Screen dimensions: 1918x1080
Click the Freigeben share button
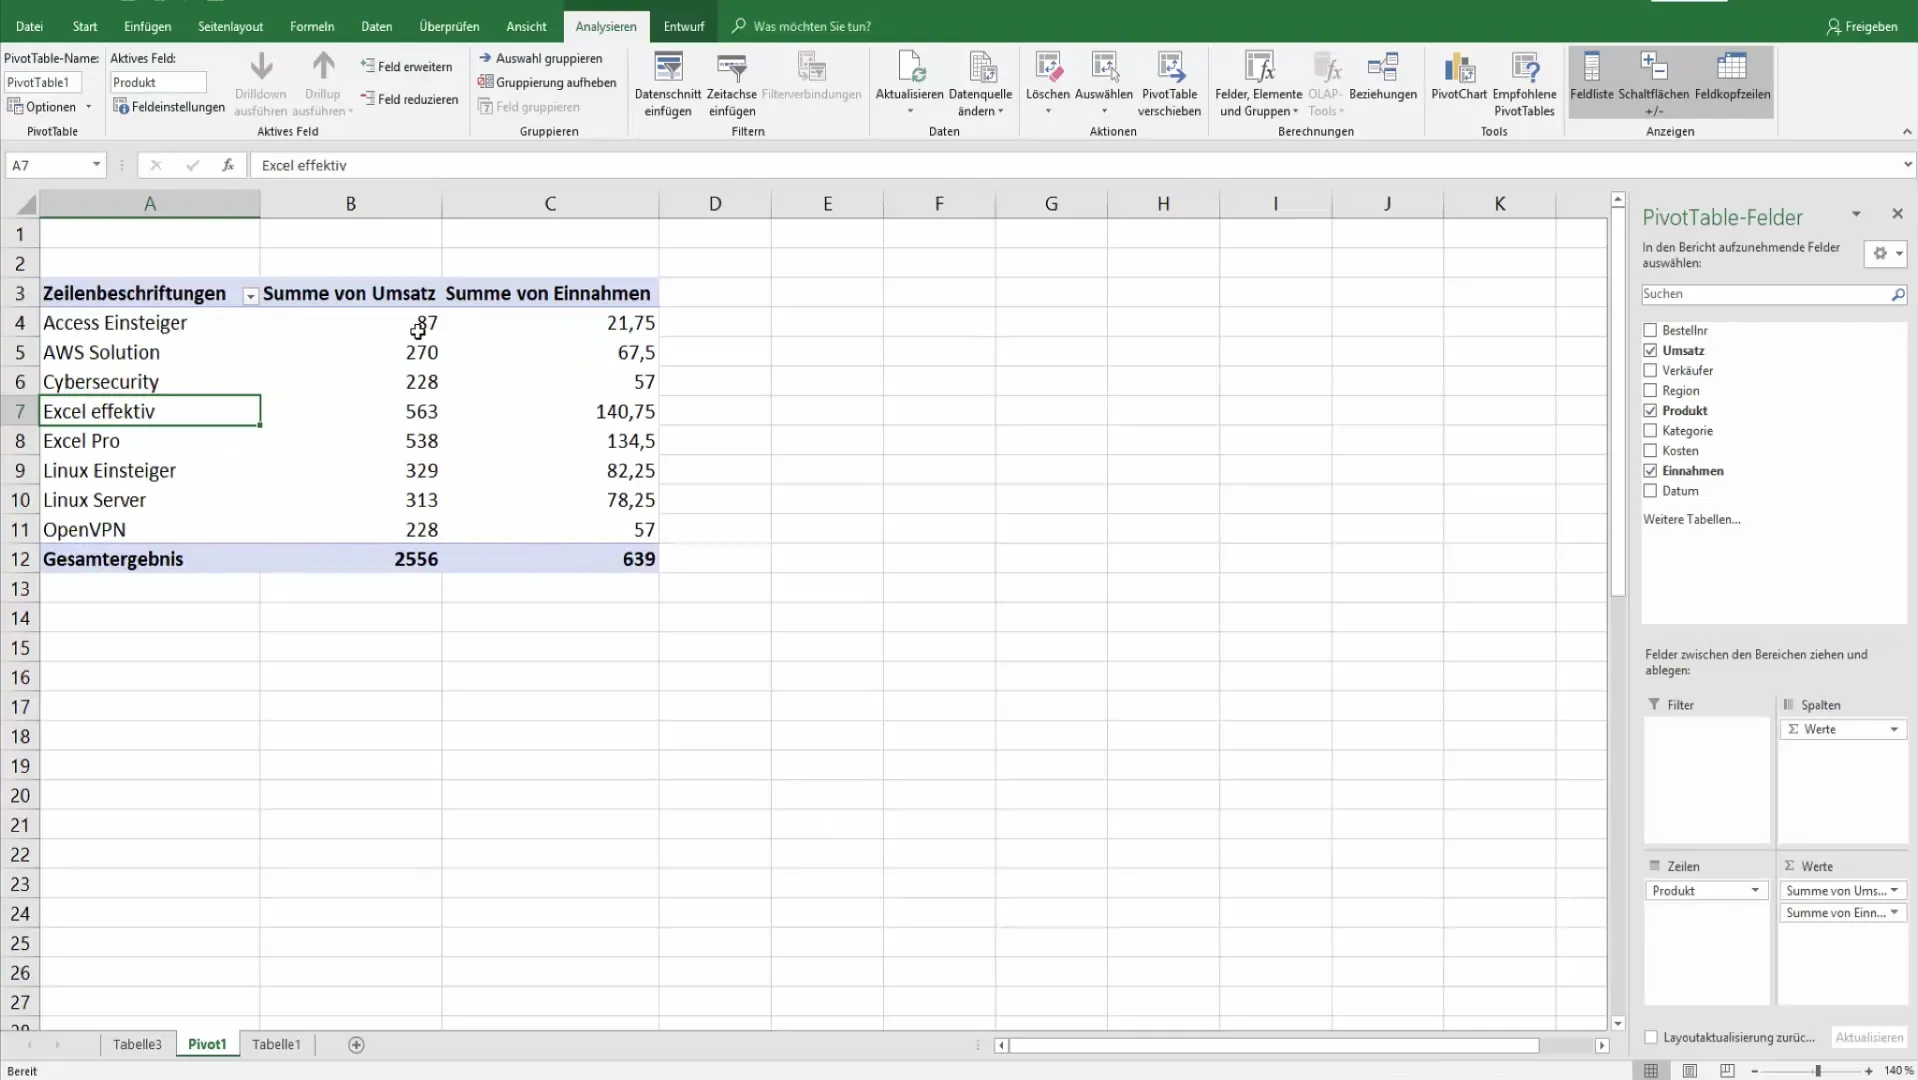[1862, 26]
